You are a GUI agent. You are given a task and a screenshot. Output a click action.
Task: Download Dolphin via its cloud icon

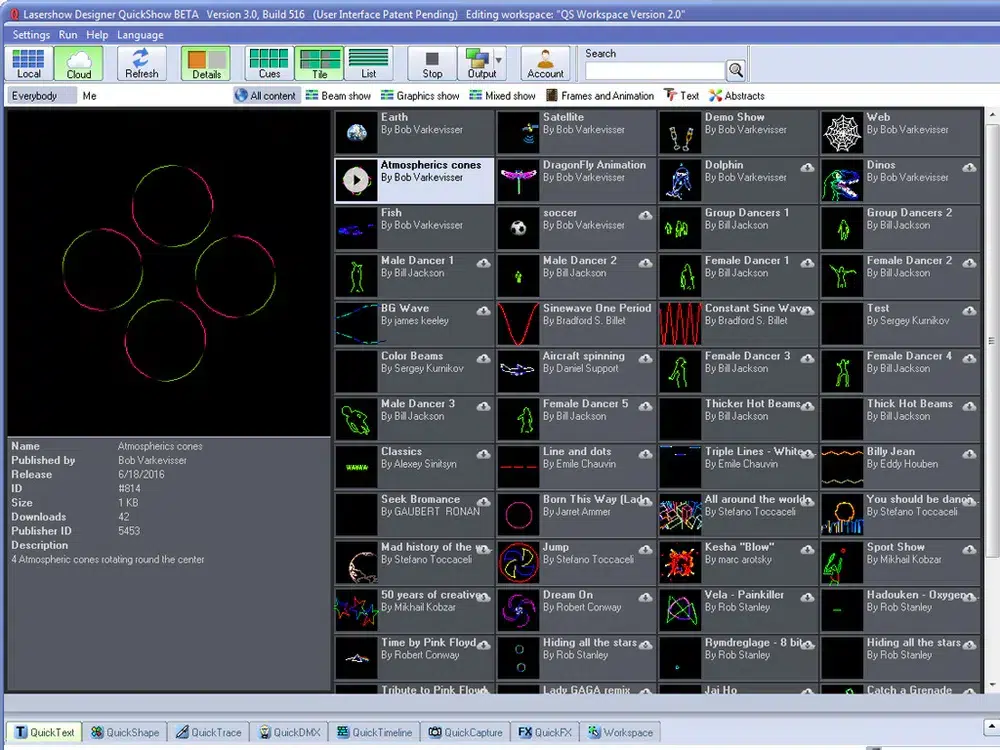807,168
